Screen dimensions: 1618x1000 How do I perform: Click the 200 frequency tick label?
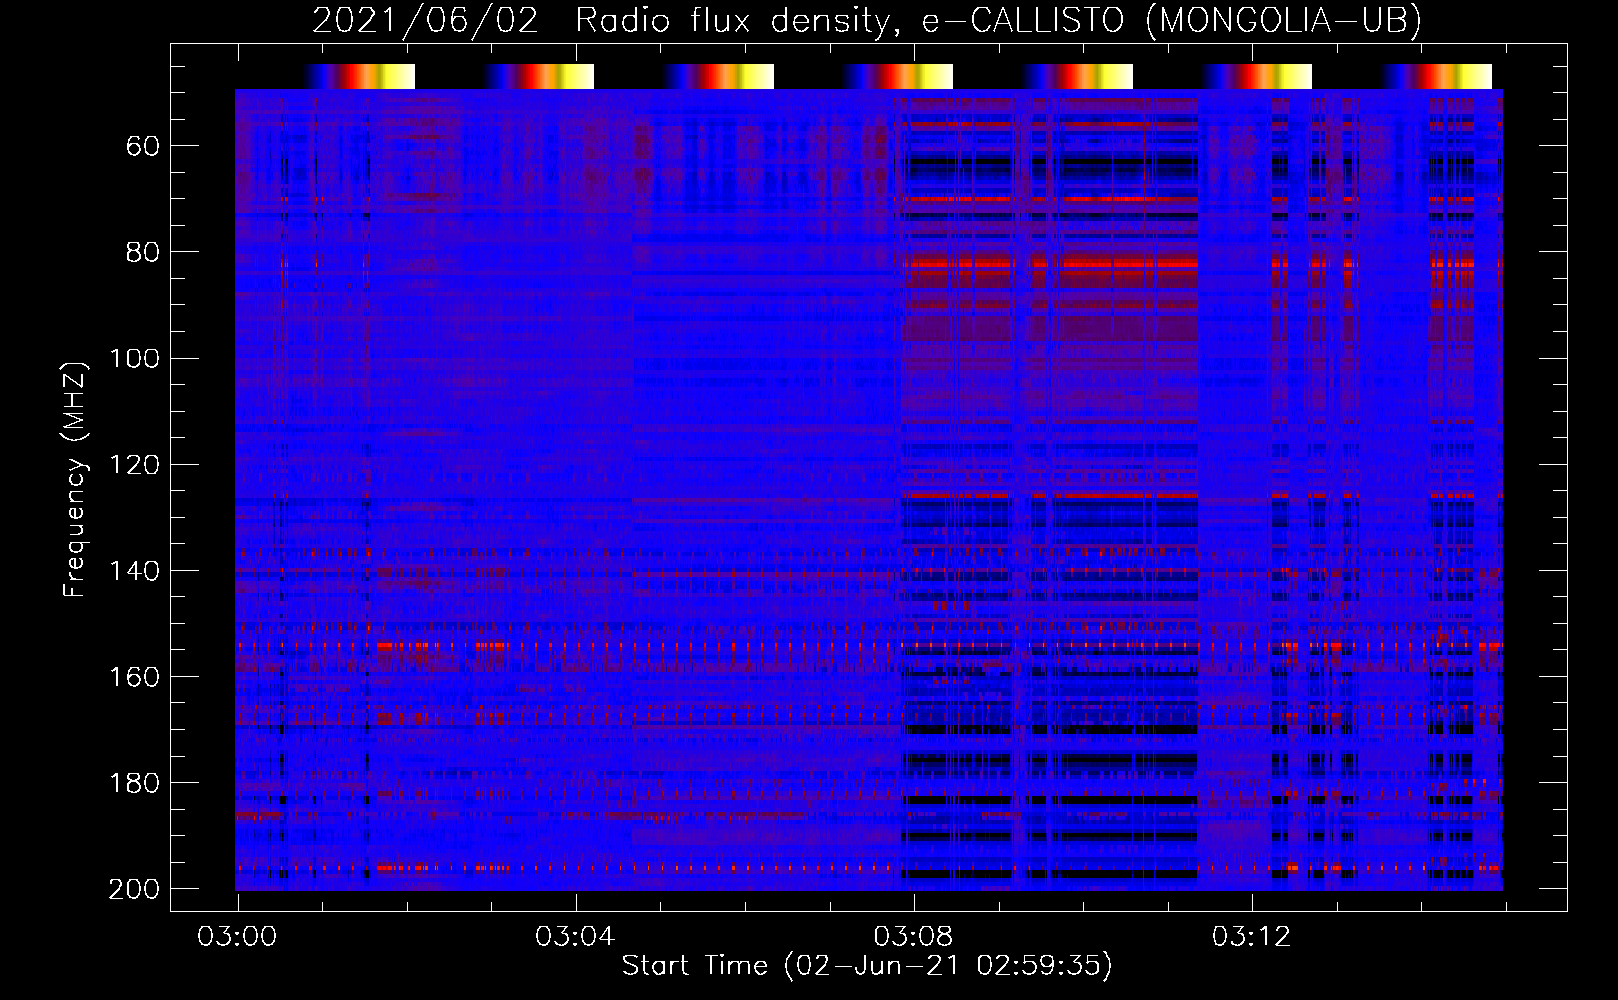[135, 889]
